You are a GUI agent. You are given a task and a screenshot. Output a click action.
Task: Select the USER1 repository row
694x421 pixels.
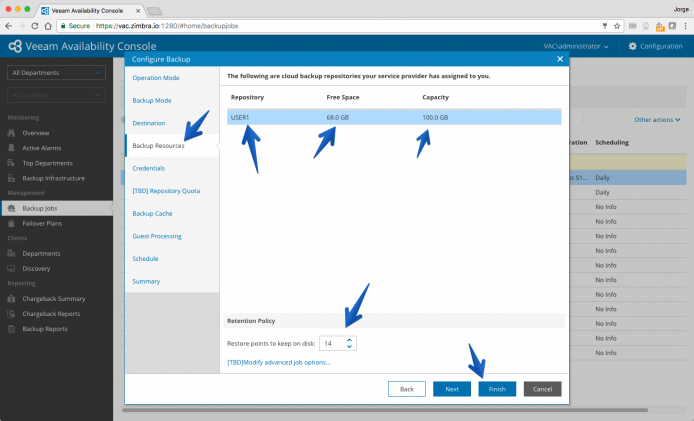(394, 117)
